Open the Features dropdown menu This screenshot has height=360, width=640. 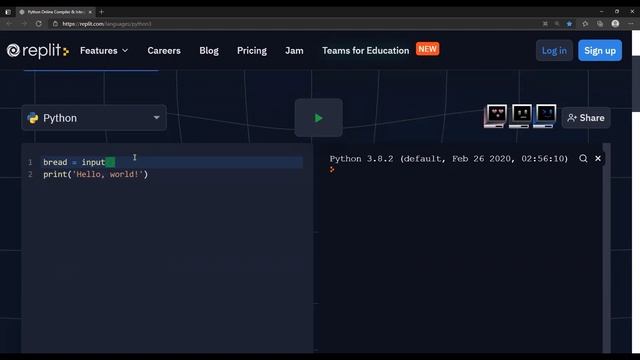point(104,51)
